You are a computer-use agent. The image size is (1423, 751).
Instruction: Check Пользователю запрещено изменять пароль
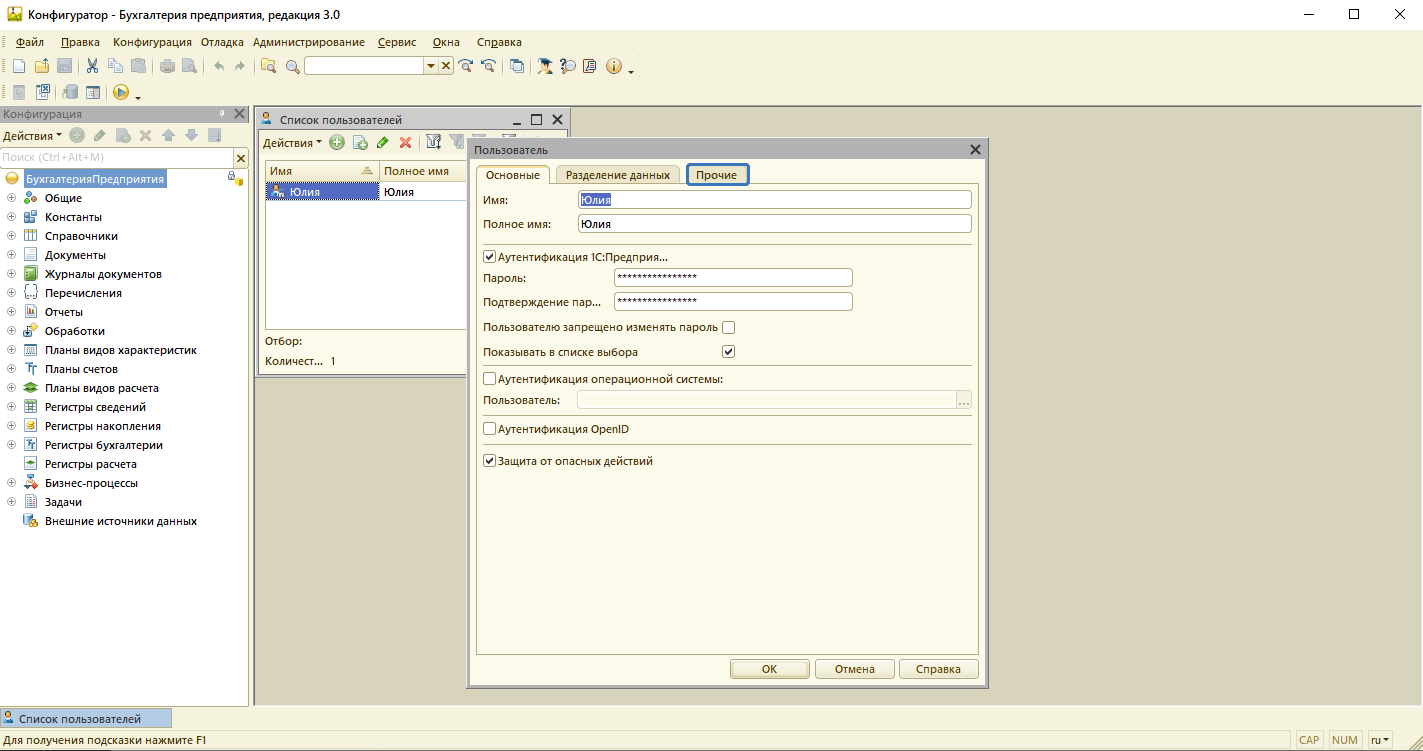coord(728,327)
